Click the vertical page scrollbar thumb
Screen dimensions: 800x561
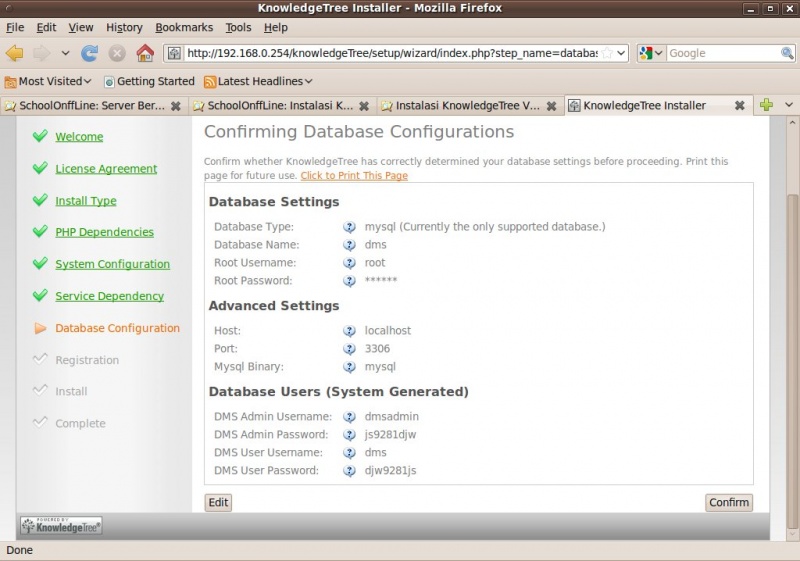[792, 361]
